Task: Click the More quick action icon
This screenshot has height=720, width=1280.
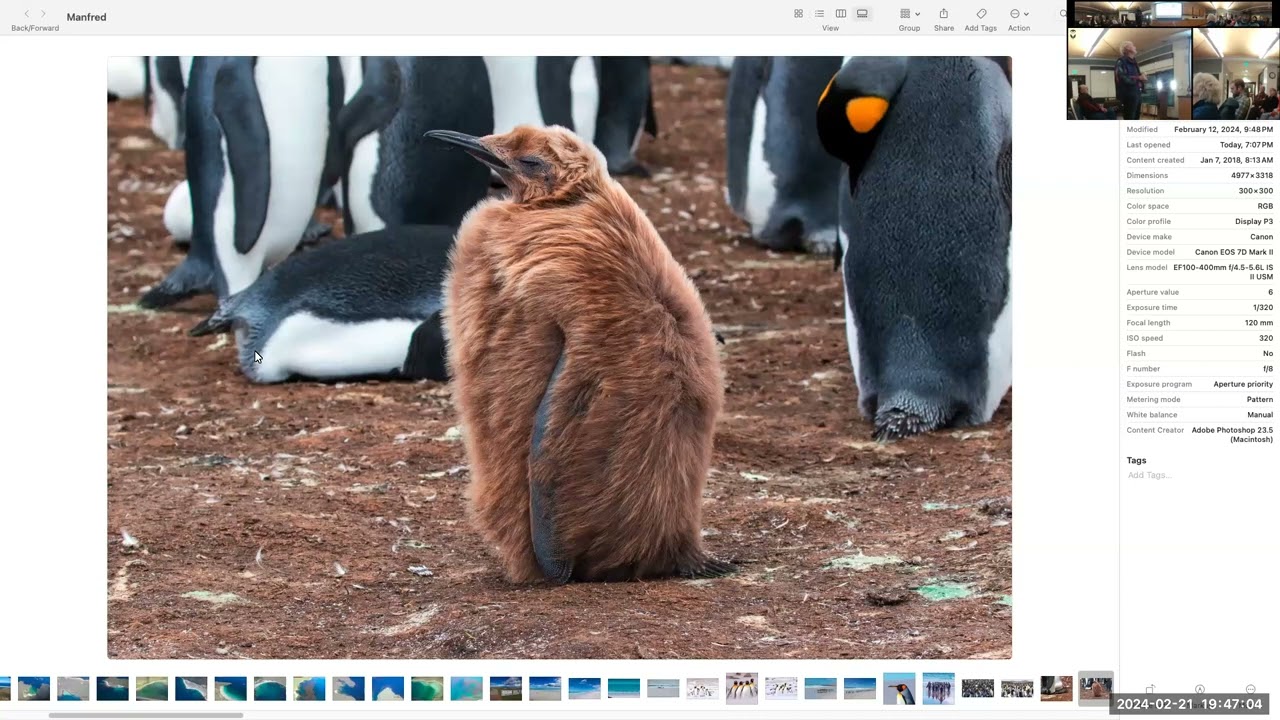Action: point(1250,689)
